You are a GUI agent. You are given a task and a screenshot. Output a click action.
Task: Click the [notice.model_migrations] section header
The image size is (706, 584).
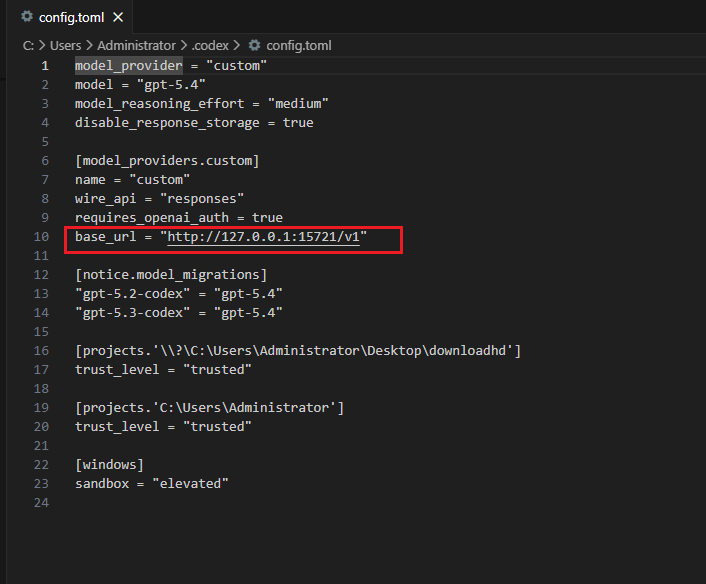[171, 275]
